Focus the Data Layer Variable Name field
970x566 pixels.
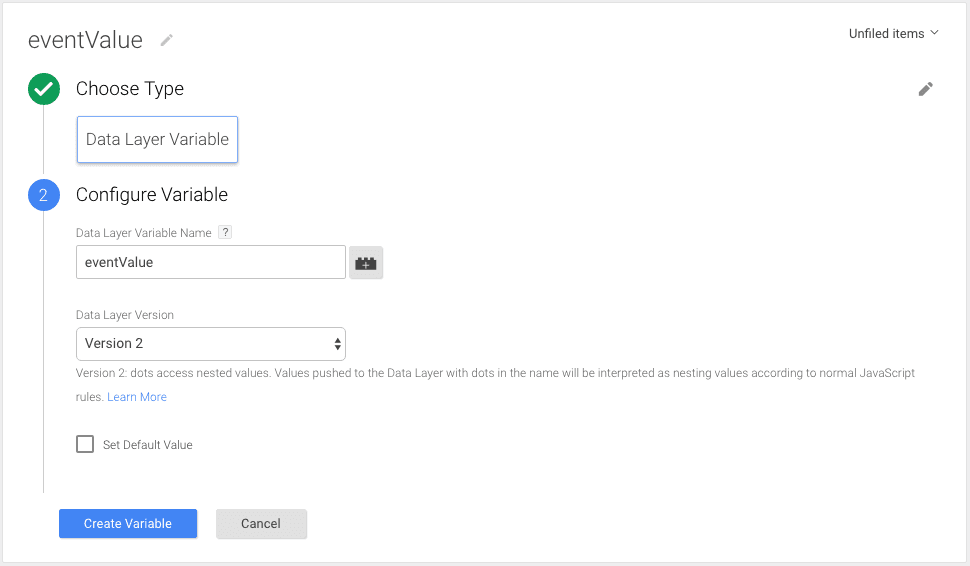pos(210,263)
